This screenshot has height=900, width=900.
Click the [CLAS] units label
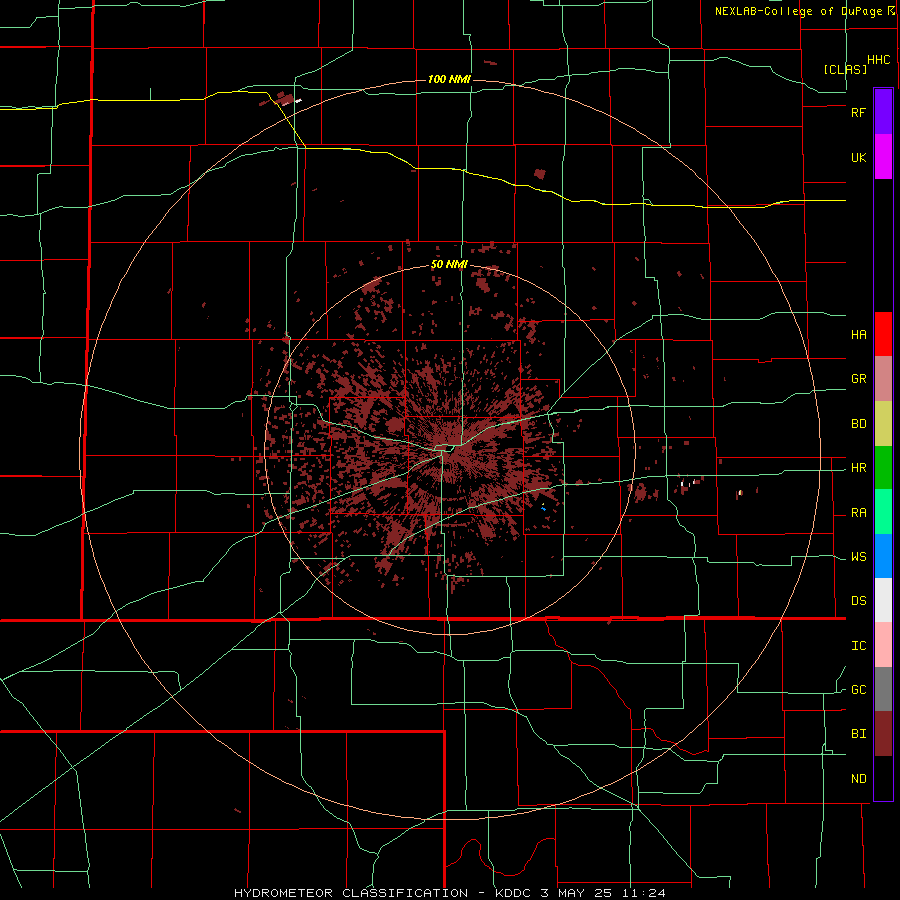[x=845, y=69]
